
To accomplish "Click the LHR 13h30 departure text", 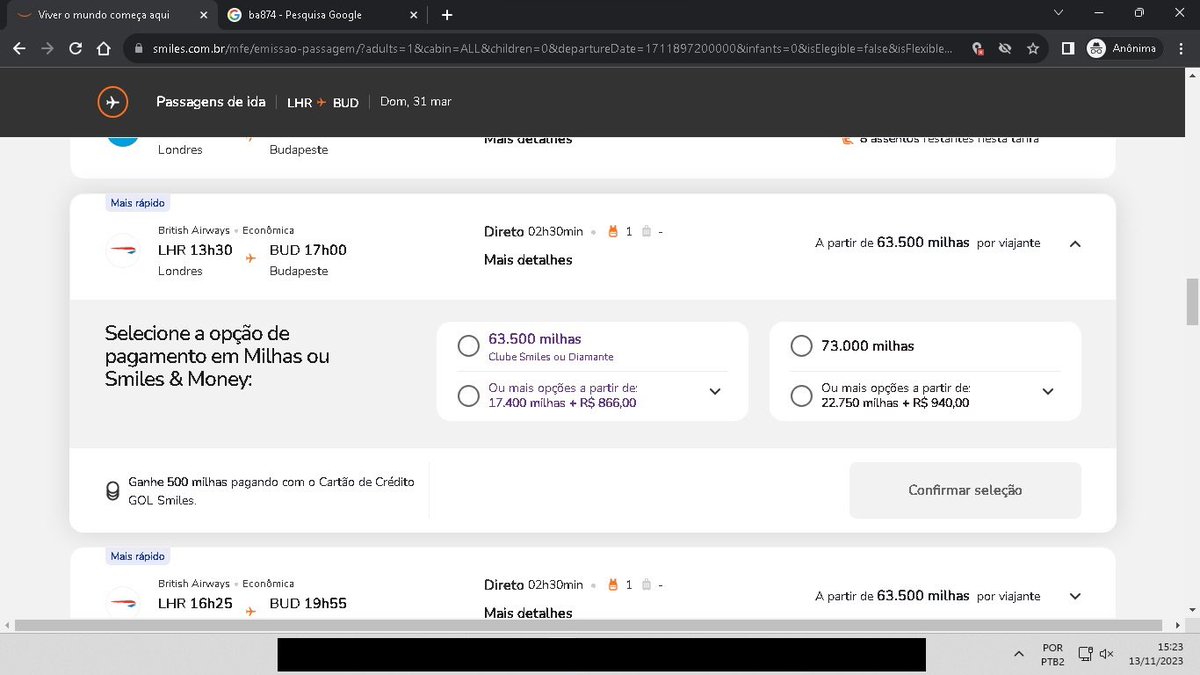I will pos(195,250).
